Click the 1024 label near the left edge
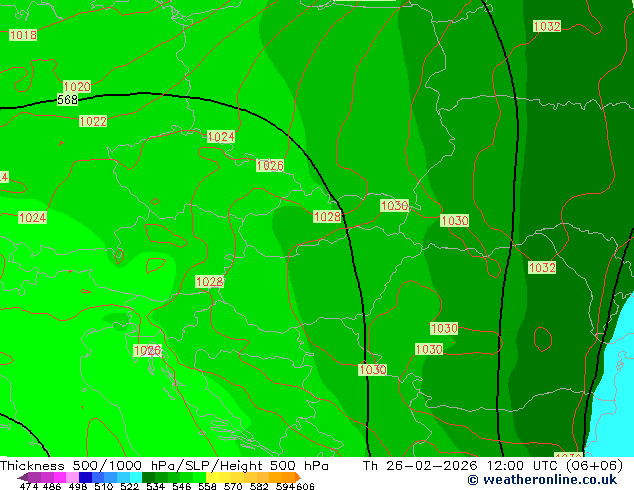 pyautogui.click(x=33, y=218)
